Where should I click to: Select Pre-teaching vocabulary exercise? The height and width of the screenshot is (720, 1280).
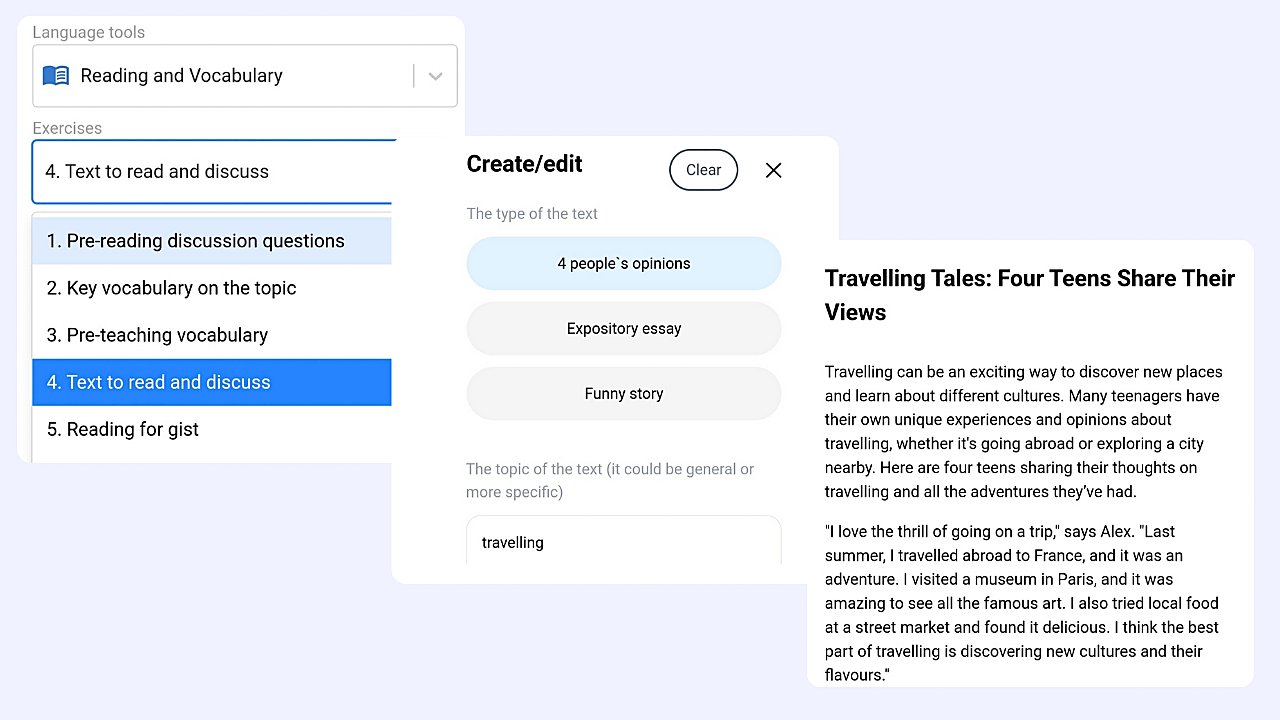tap(212, 335)
